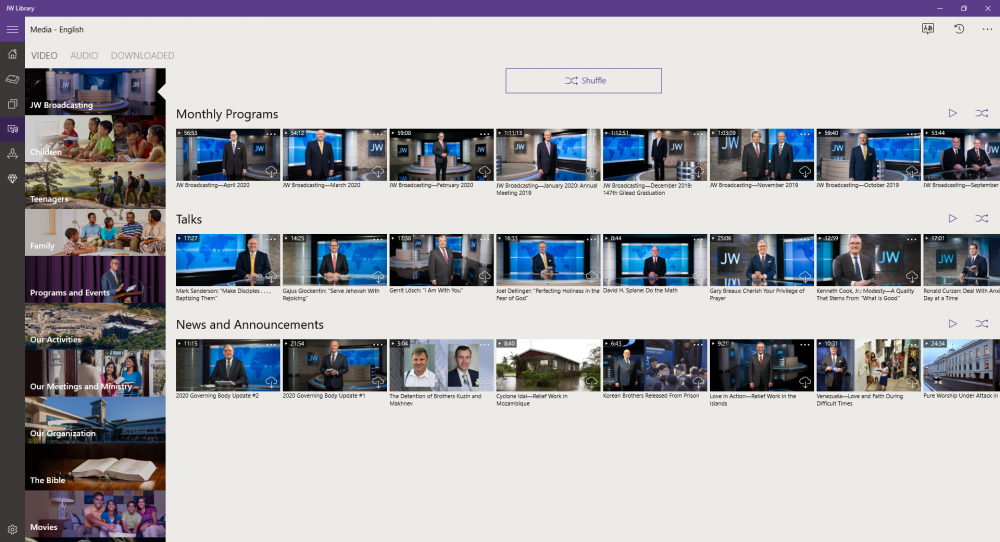Viewport: 1000px width, 542px height.
Task: Open the Cyclone Idai relief work video thumbnail
Action: point(547,366)
